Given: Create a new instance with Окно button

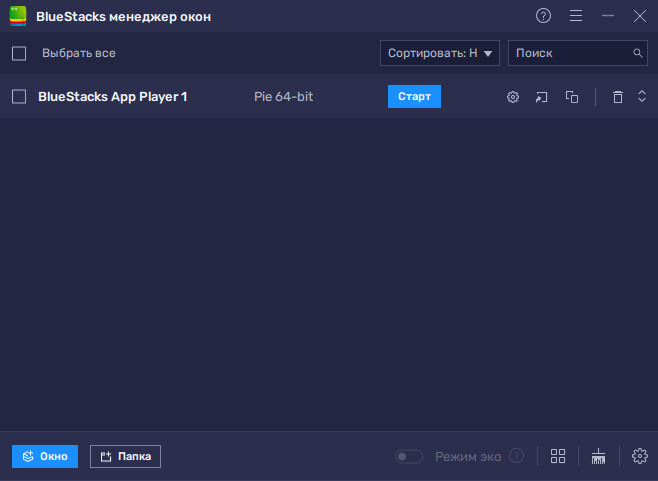Looking at the screenshot, I should (x=45, y=456).
